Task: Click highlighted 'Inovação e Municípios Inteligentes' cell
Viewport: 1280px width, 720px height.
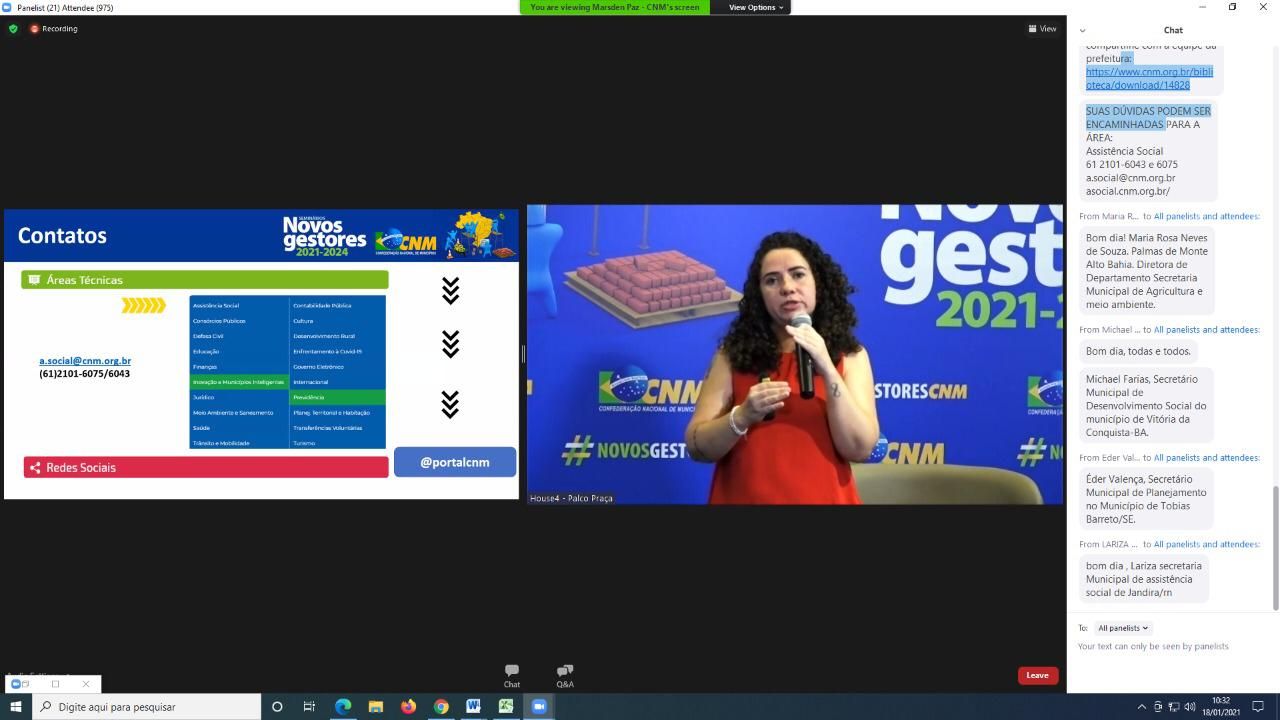Action: 239,382
